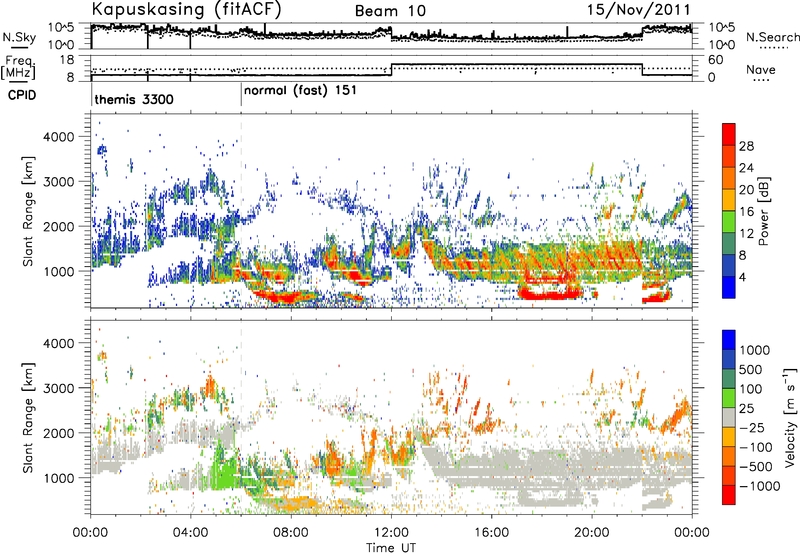
Task: Click the "Slant Range [km]" label of the power panel
Action: (x=28, y=211)
